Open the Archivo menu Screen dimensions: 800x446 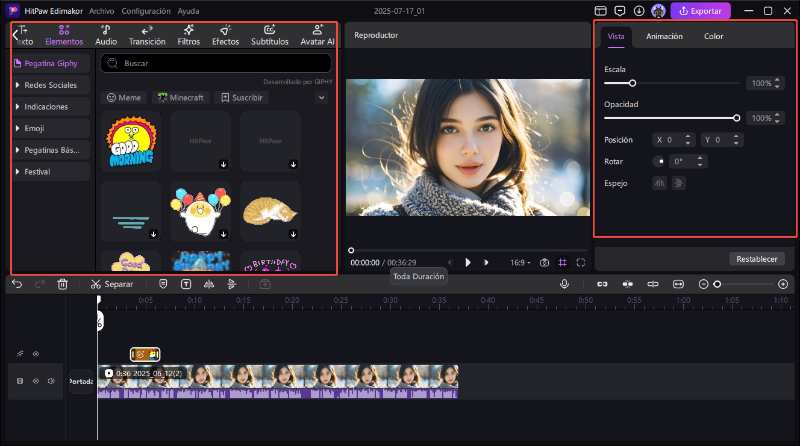(x=101, y=10)
